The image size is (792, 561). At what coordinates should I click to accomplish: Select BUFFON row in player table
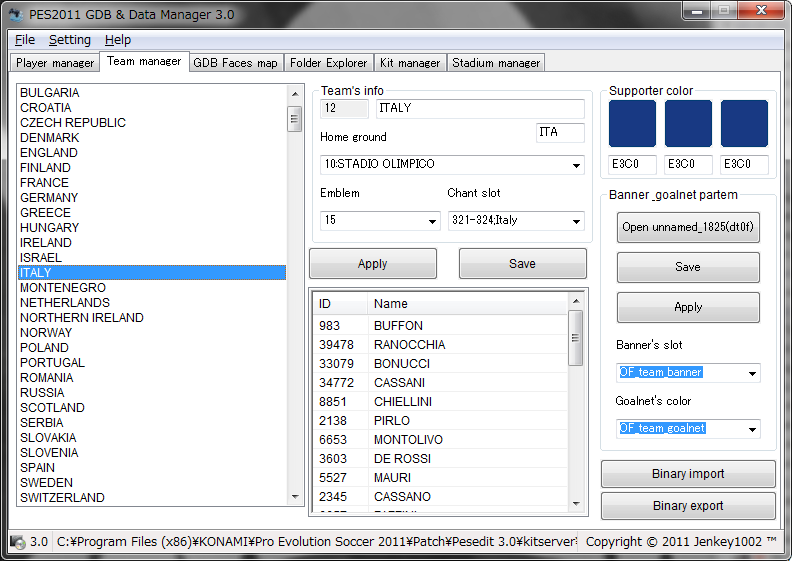click(x=440, y=326)
